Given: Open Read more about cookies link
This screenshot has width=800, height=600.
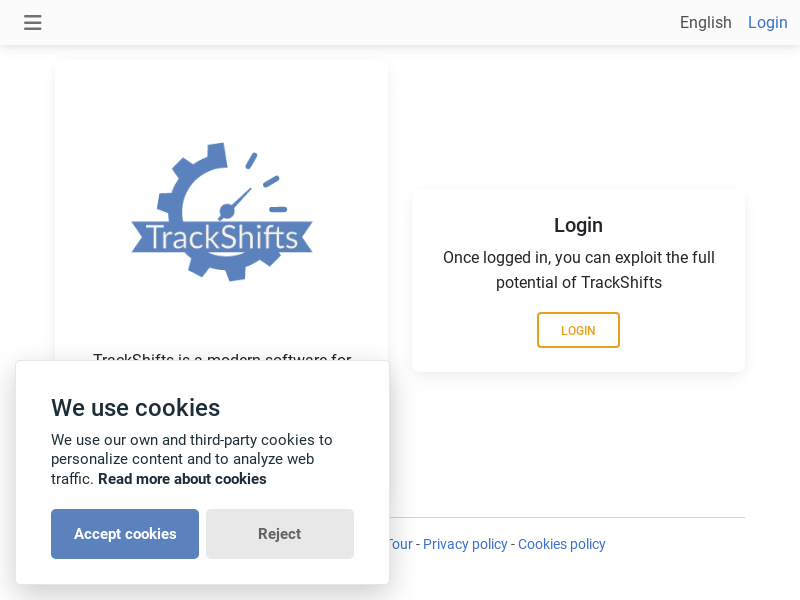Looking at the screenshot, I should click(182, 479).
